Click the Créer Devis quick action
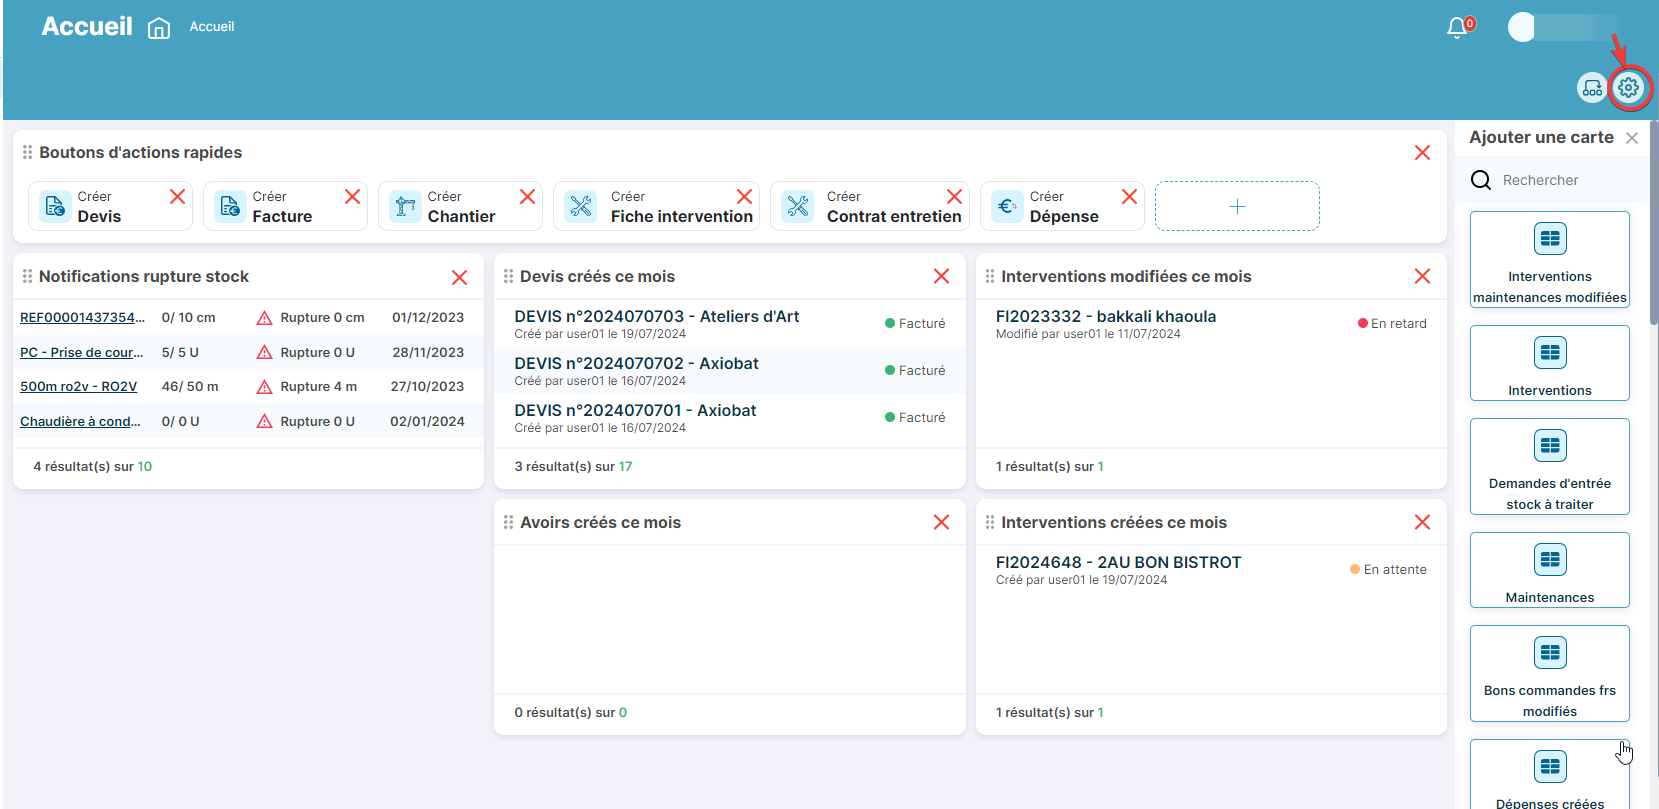The width and height of the screenshot is (1659, 809). [98, 206]
